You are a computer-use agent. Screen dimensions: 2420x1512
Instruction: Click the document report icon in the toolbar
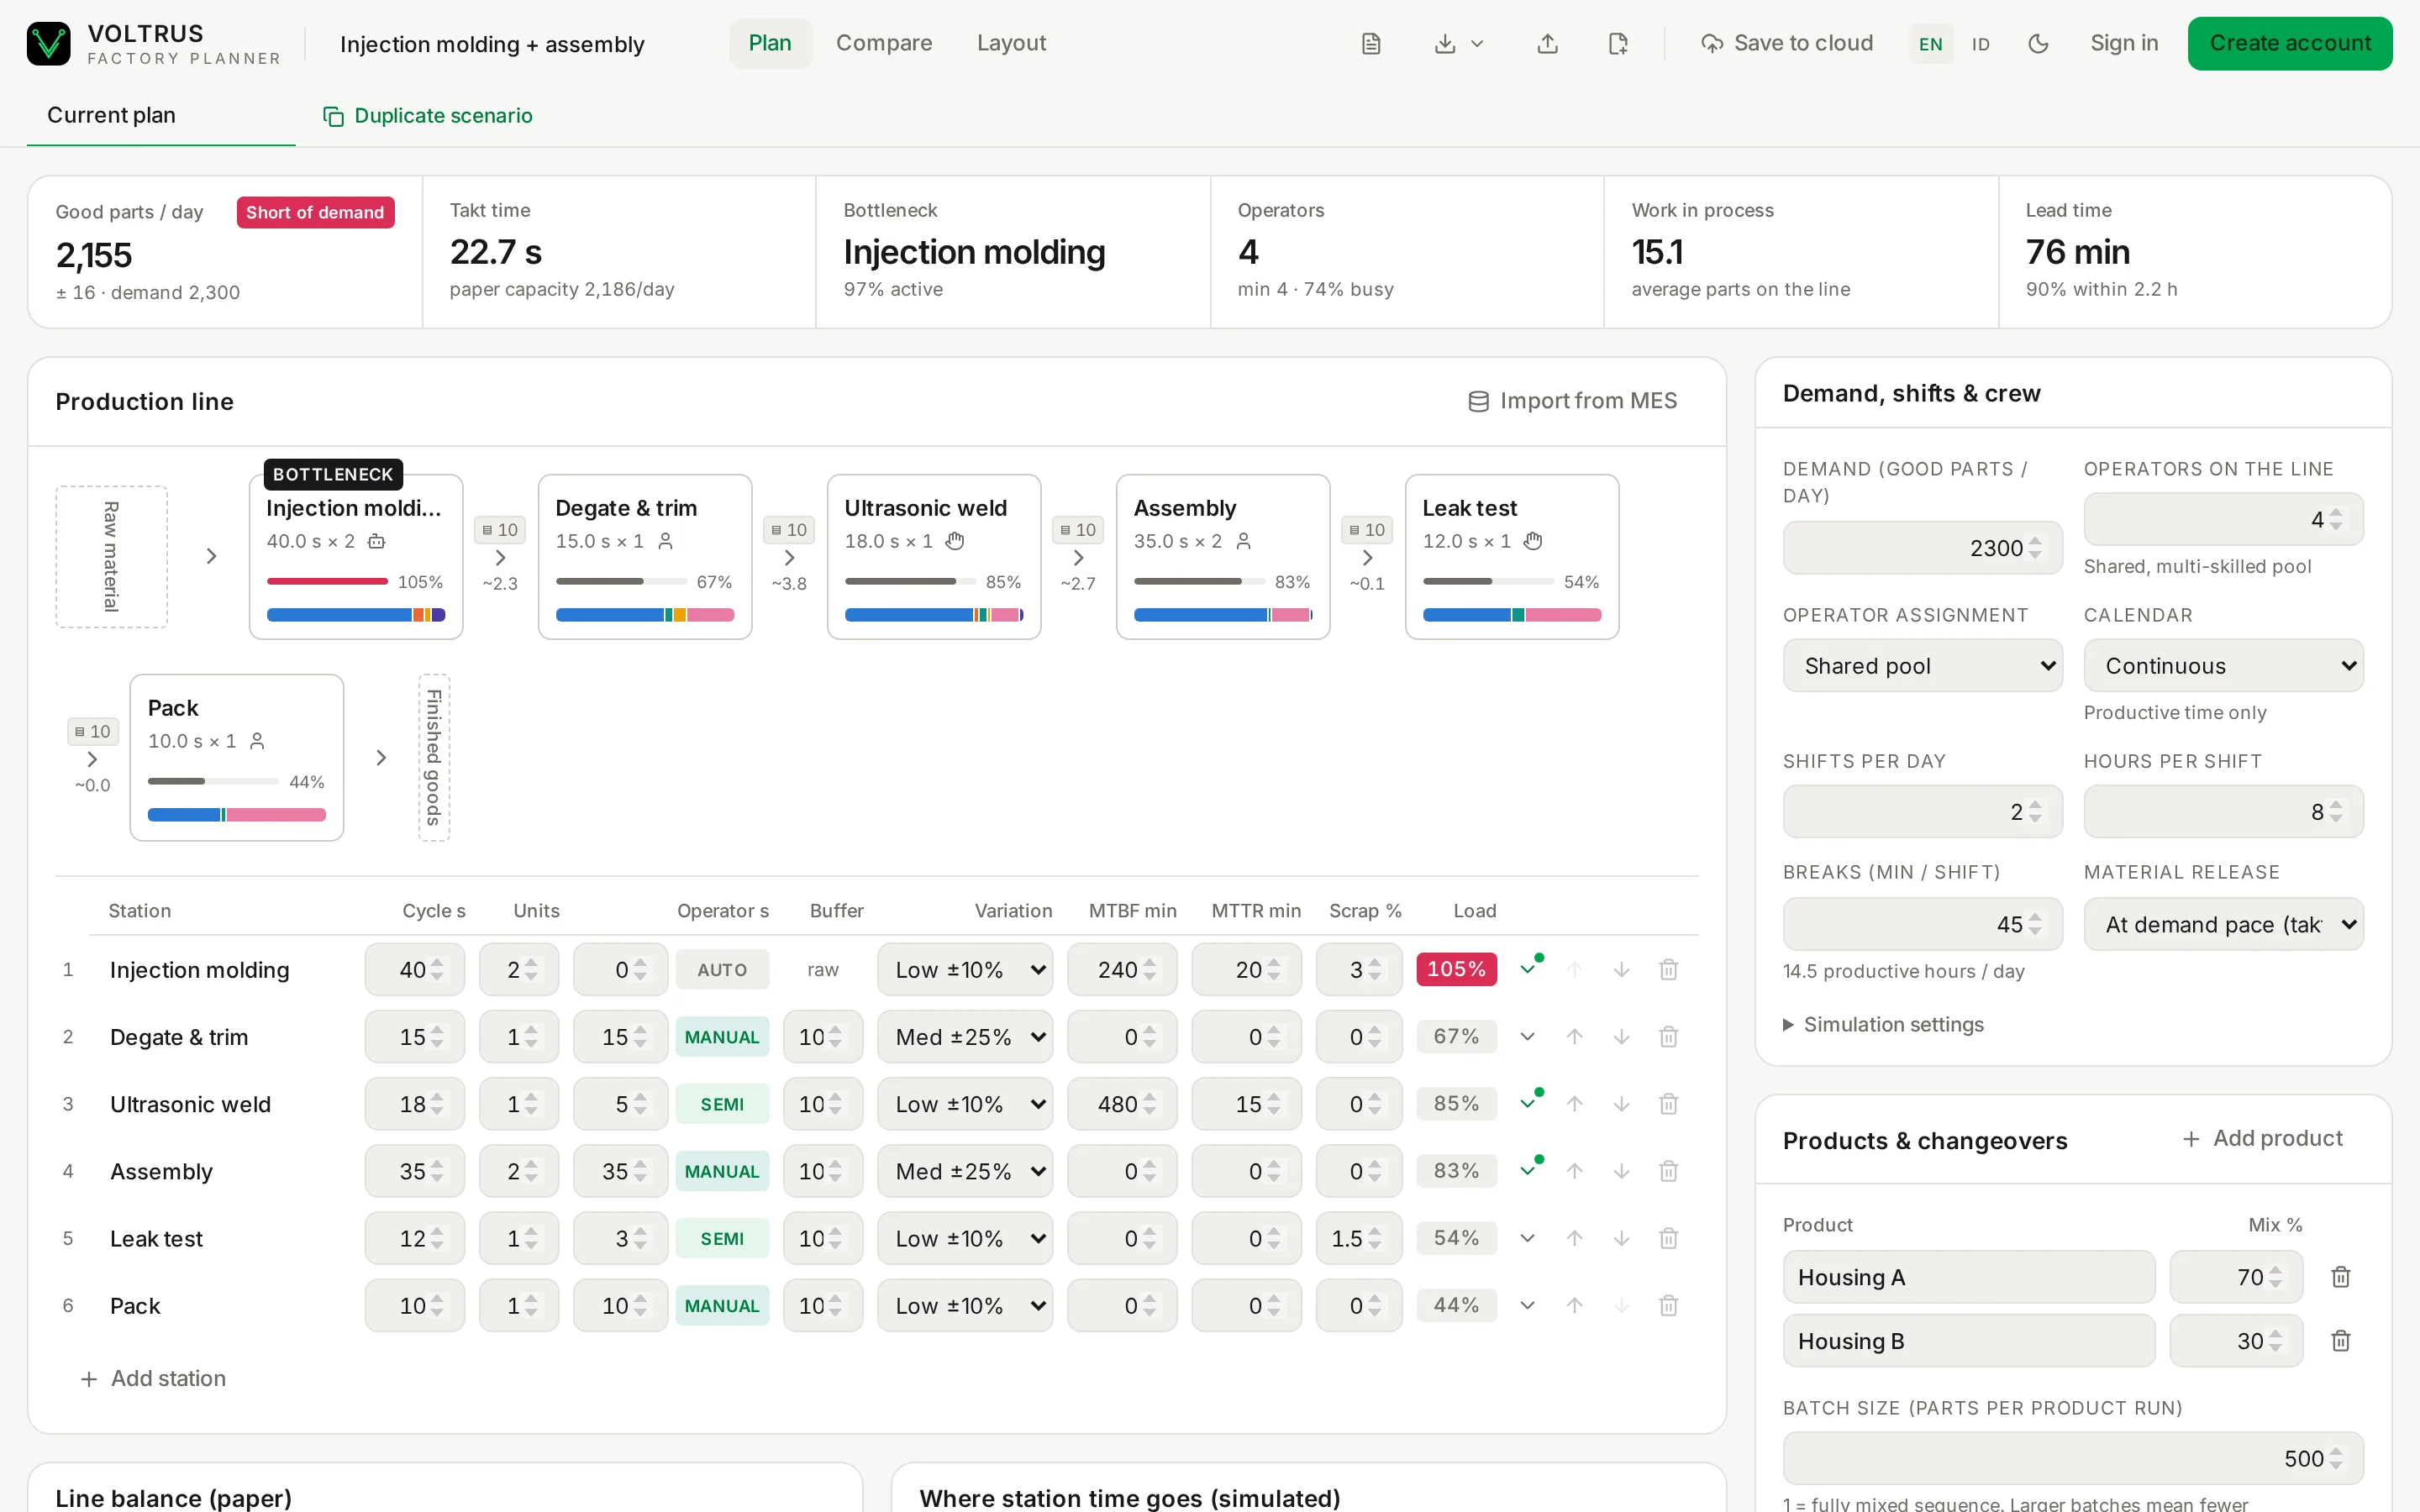(1371, 44)
